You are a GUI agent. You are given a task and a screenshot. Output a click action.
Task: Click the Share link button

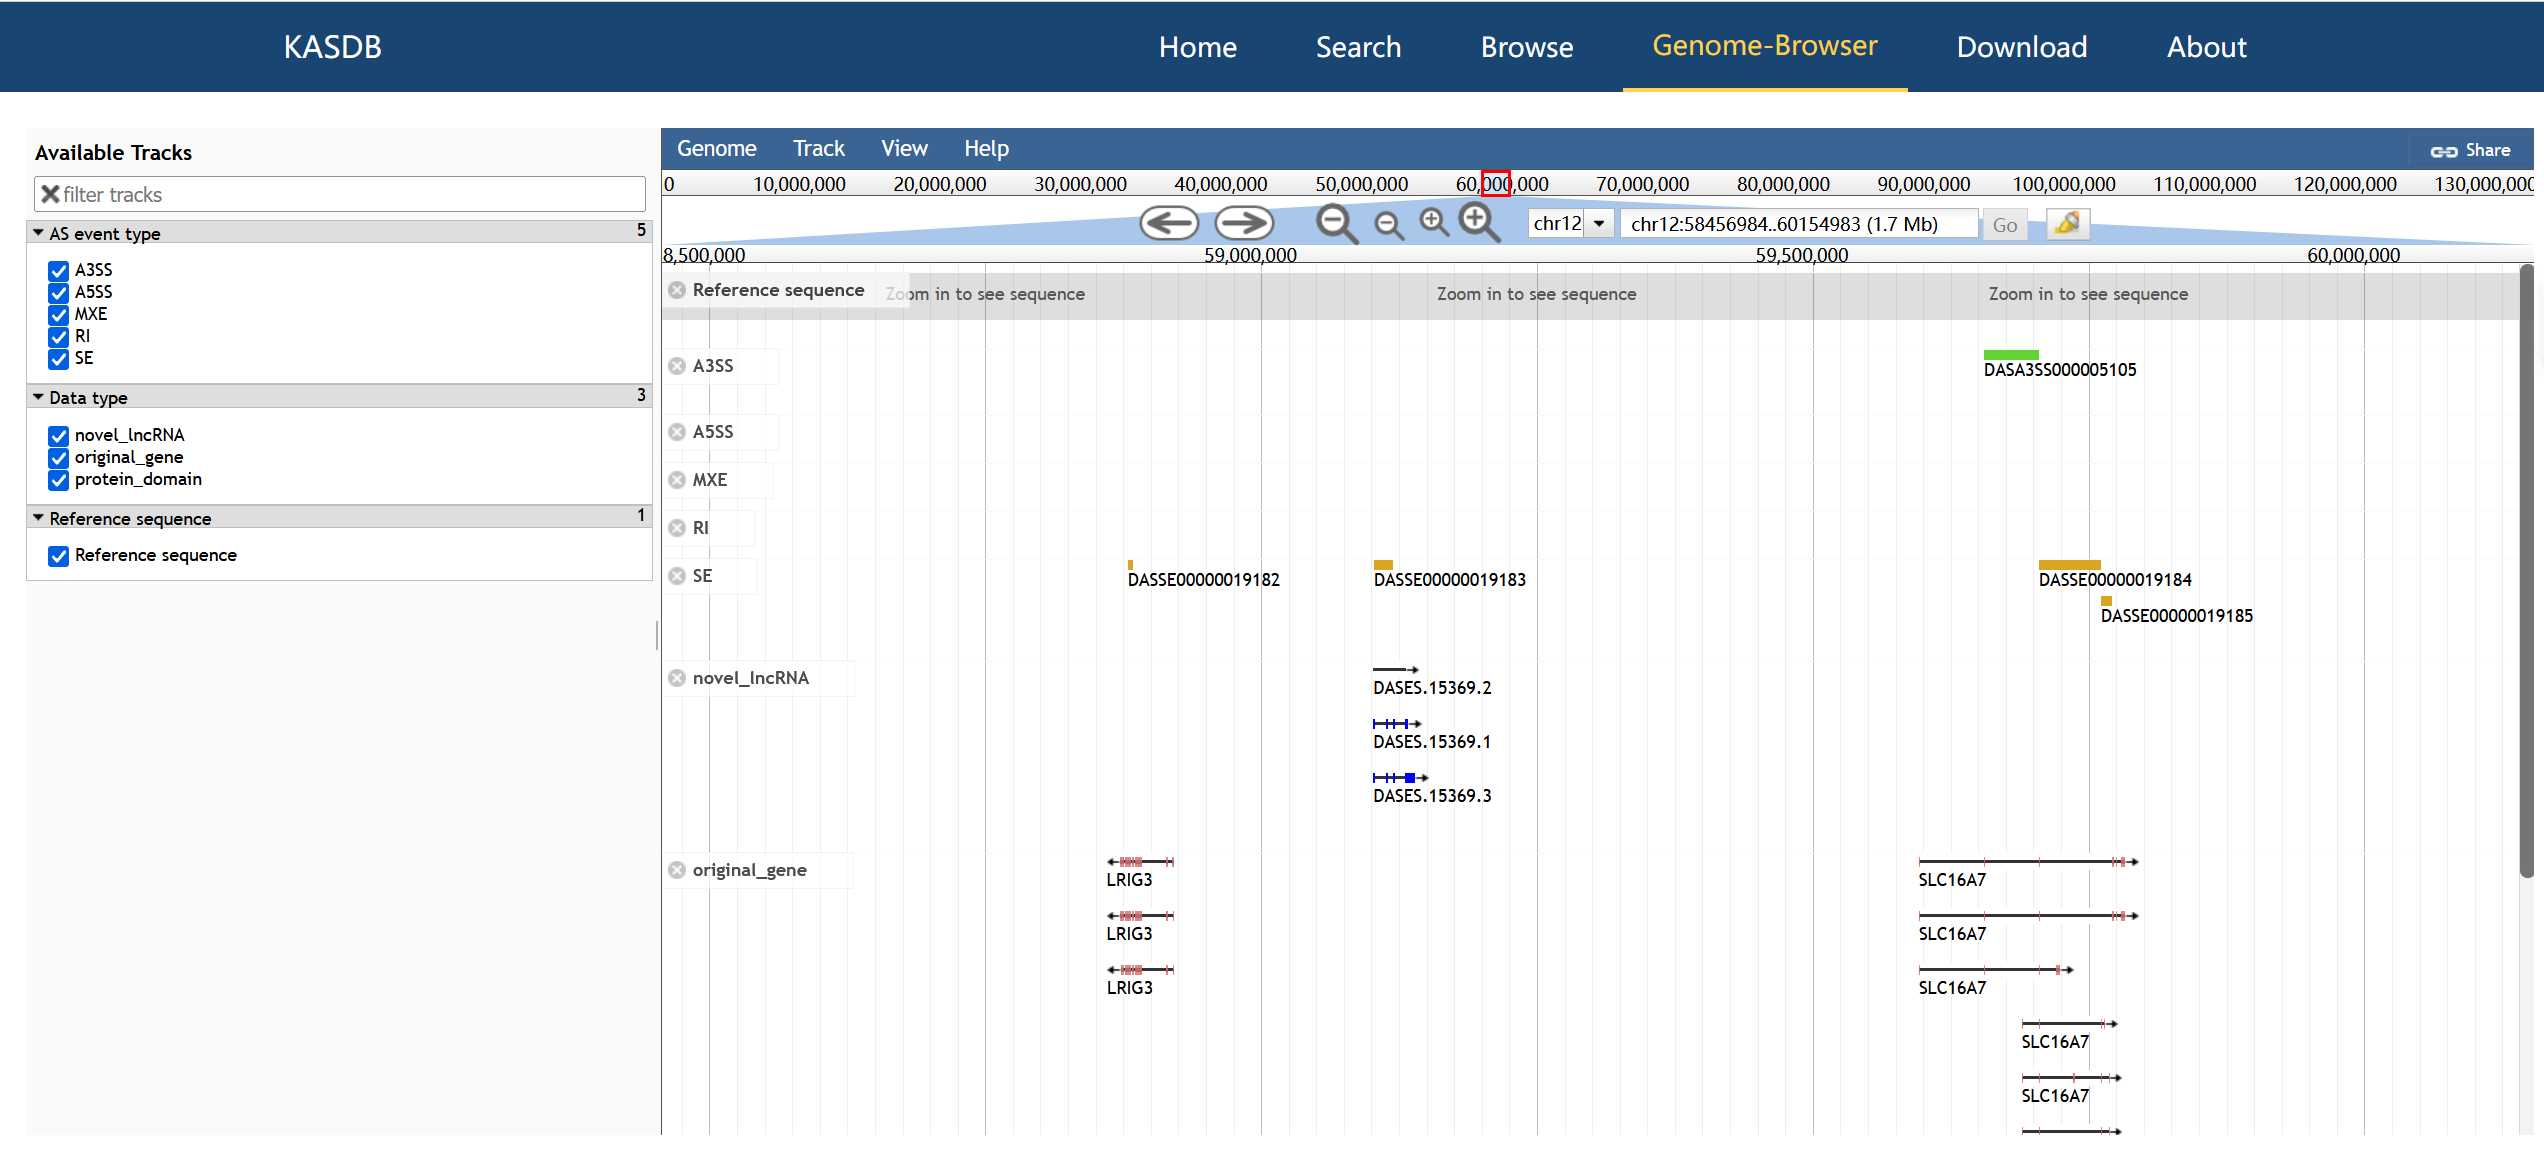2470,150
